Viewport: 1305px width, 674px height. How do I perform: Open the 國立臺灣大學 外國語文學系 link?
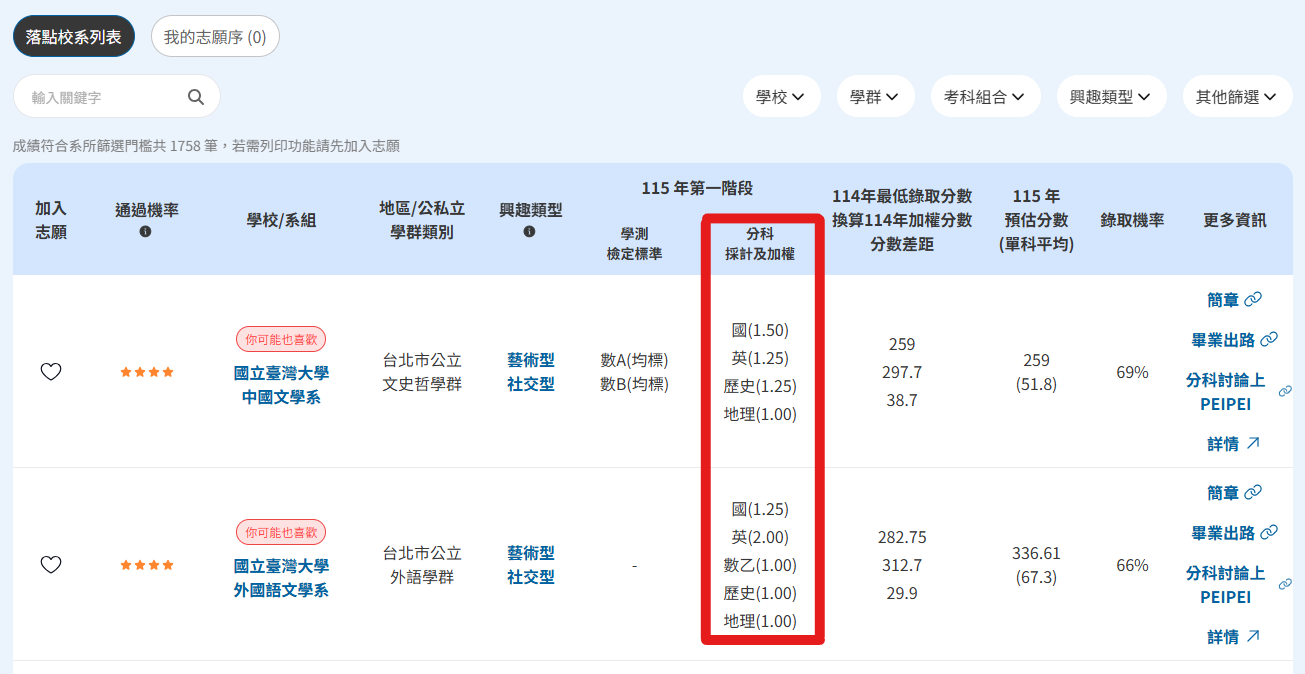(281, 578)
